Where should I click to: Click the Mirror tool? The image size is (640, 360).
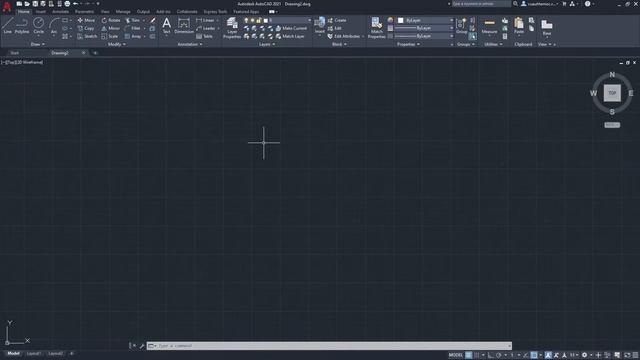coord(111,28)
